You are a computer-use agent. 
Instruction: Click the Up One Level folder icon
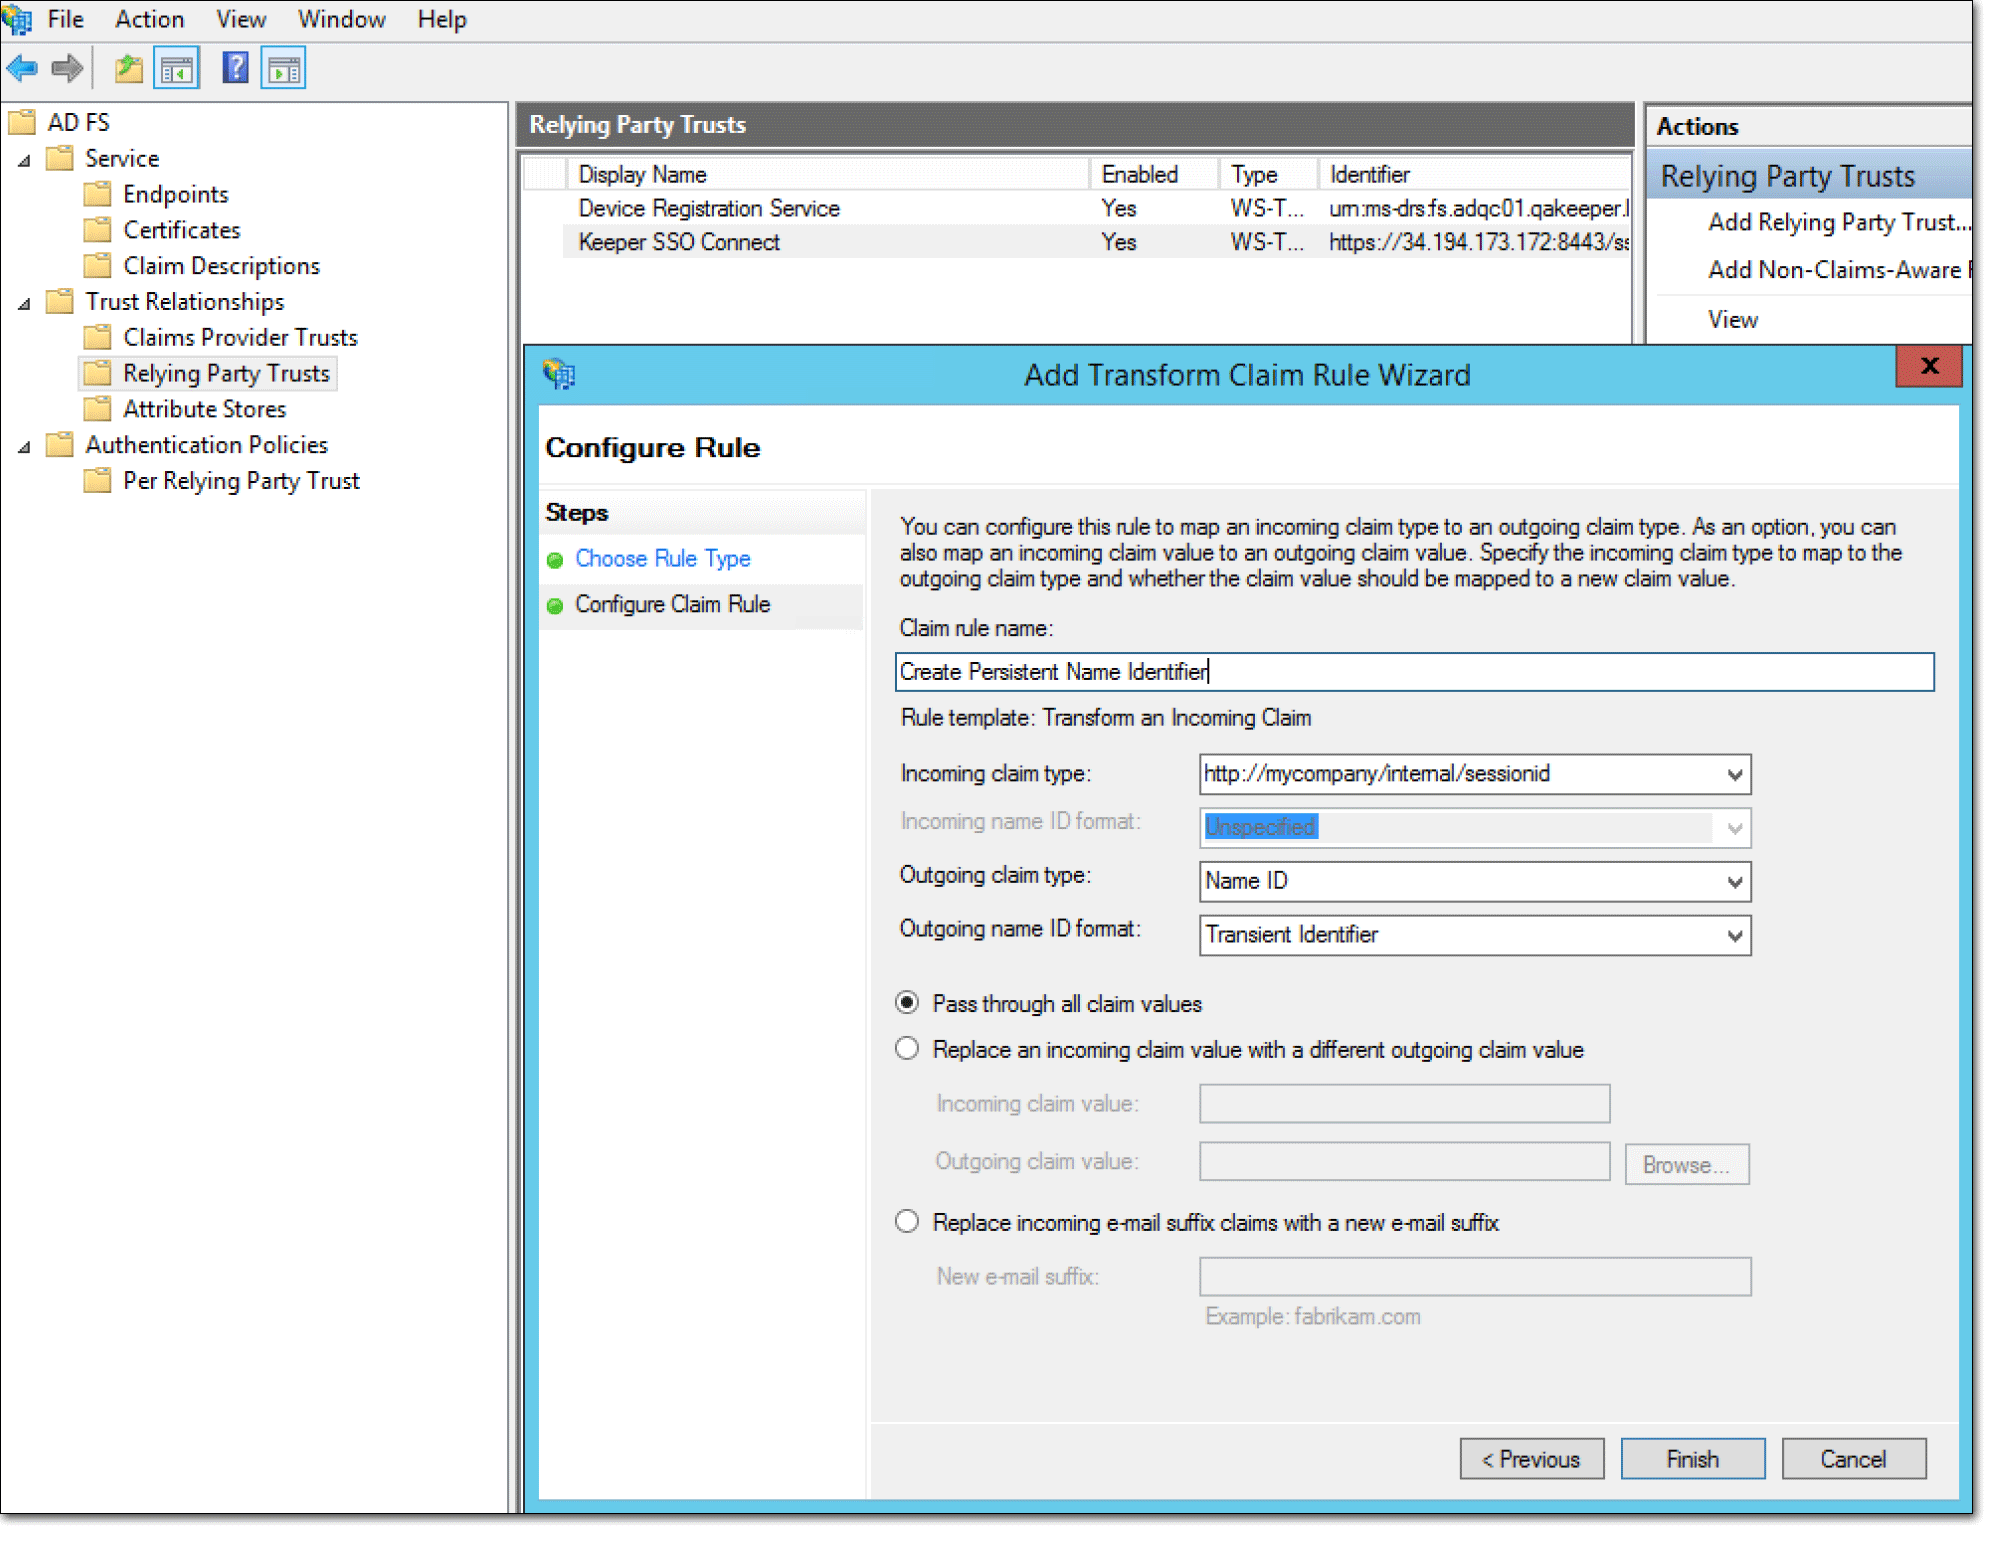128,67
